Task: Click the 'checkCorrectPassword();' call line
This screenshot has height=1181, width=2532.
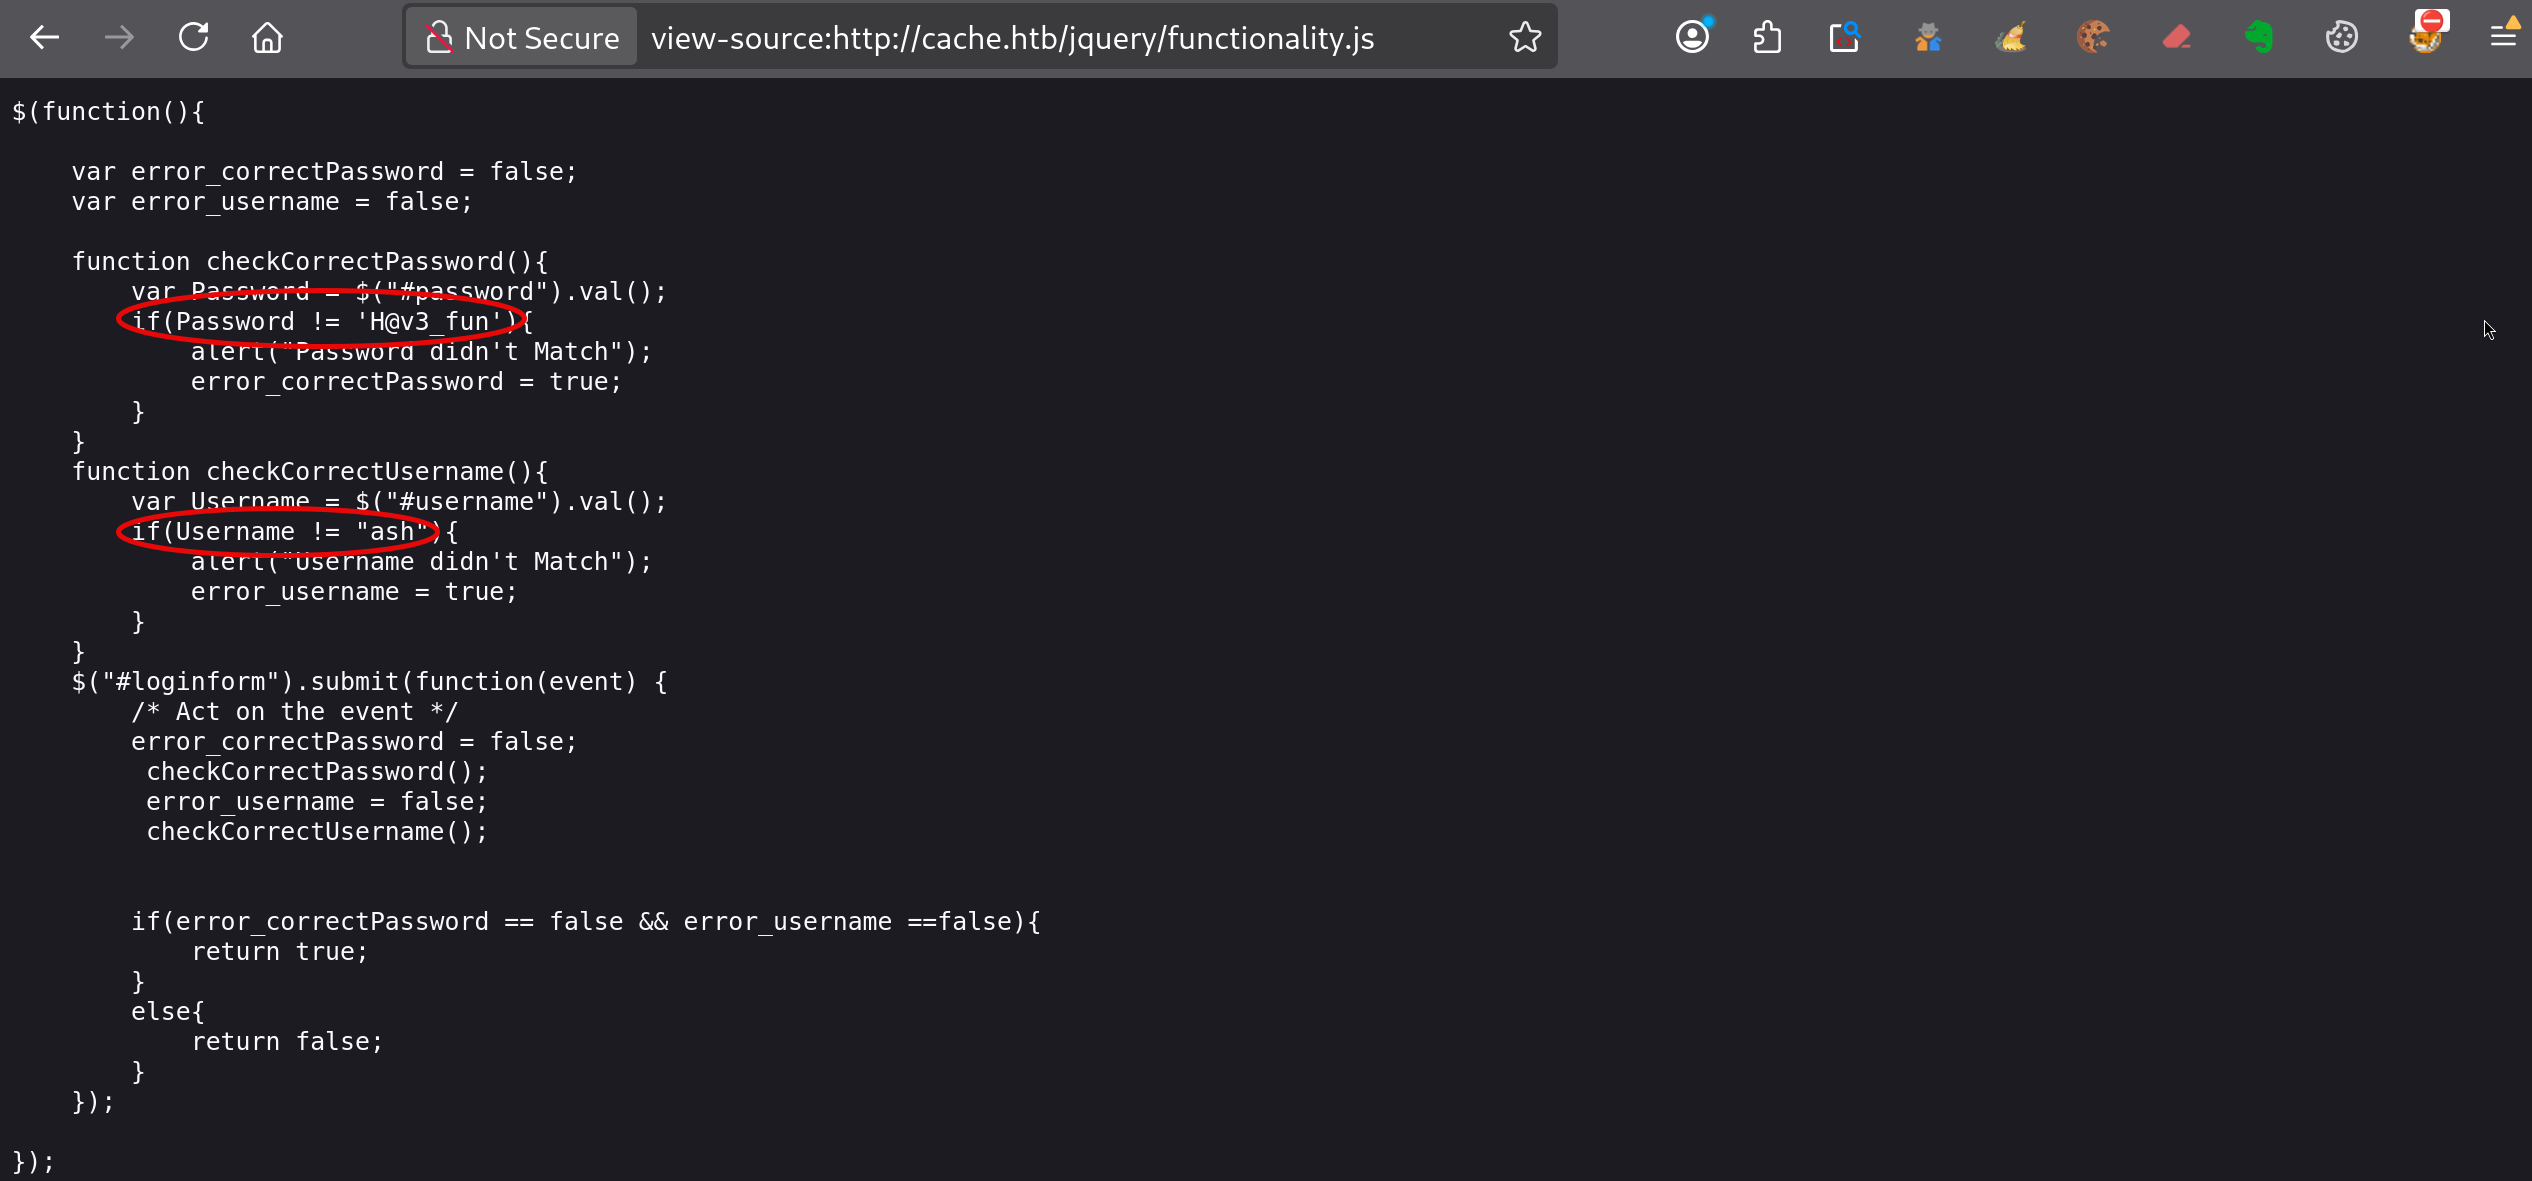Action: coord(317,772)
